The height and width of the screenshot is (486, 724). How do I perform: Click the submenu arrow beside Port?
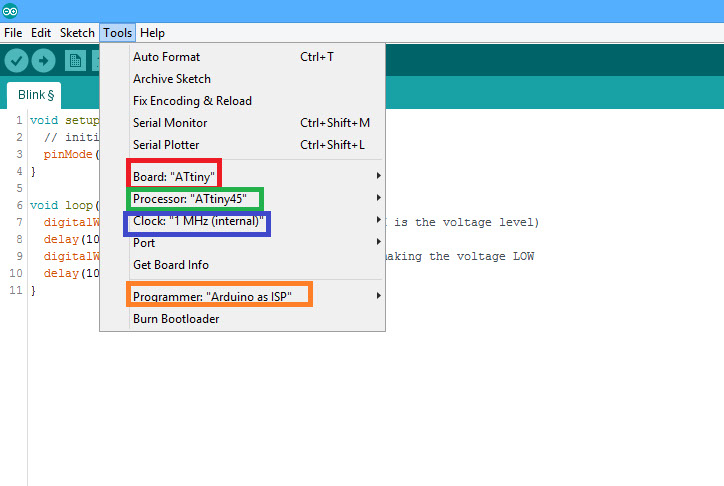[x=379, y=241]
